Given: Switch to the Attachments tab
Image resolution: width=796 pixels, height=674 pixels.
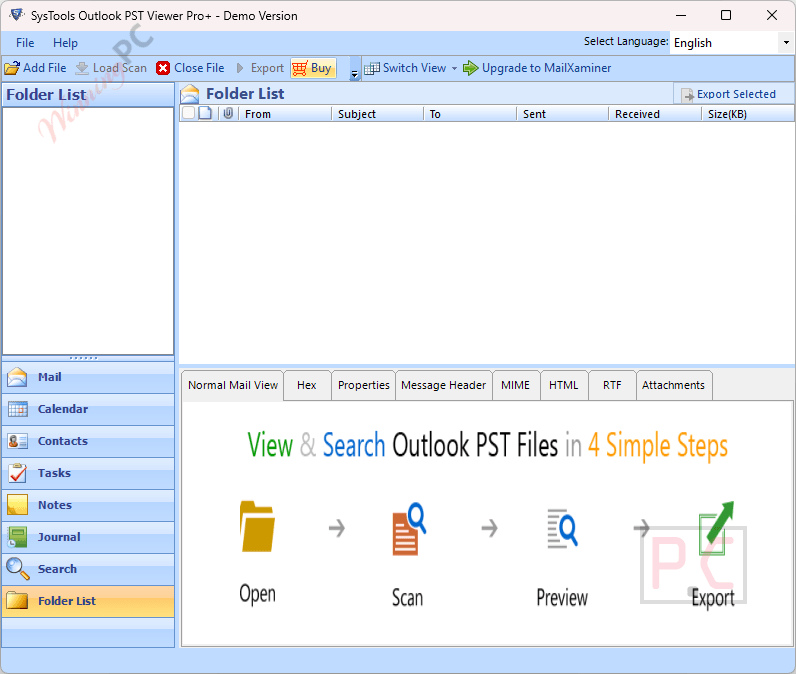Looking at the screenshot, I should 674,386.
